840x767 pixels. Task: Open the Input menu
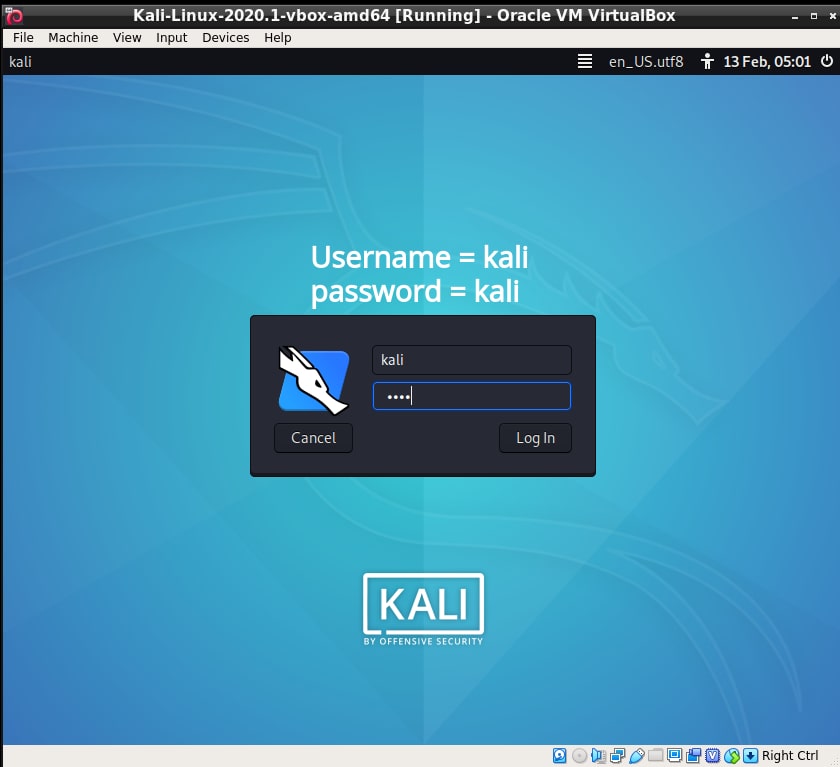(x=171, y=37)
